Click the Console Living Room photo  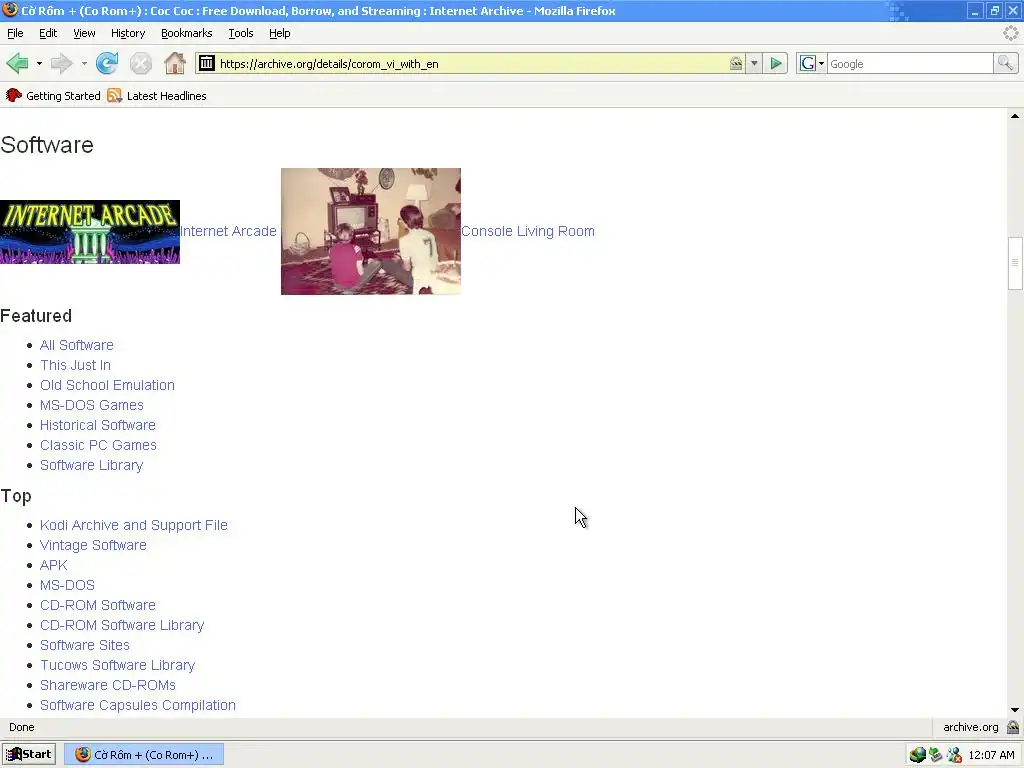click(x=371, y=231)
